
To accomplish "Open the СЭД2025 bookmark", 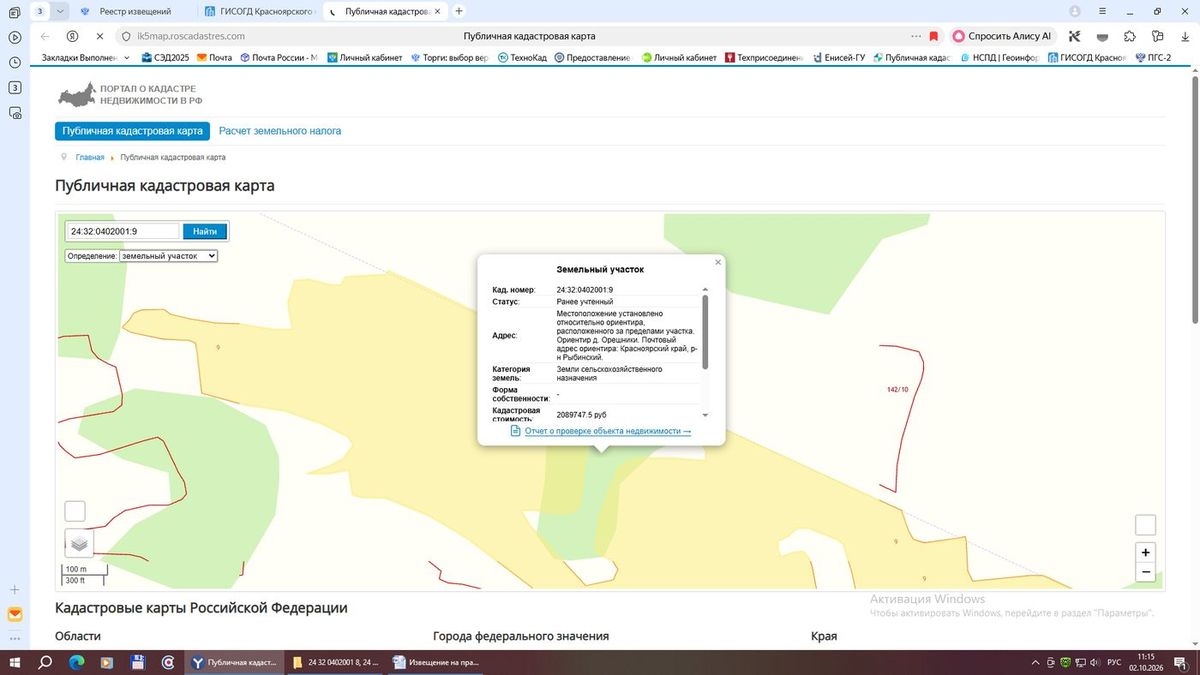I will [x=166, y=58].
